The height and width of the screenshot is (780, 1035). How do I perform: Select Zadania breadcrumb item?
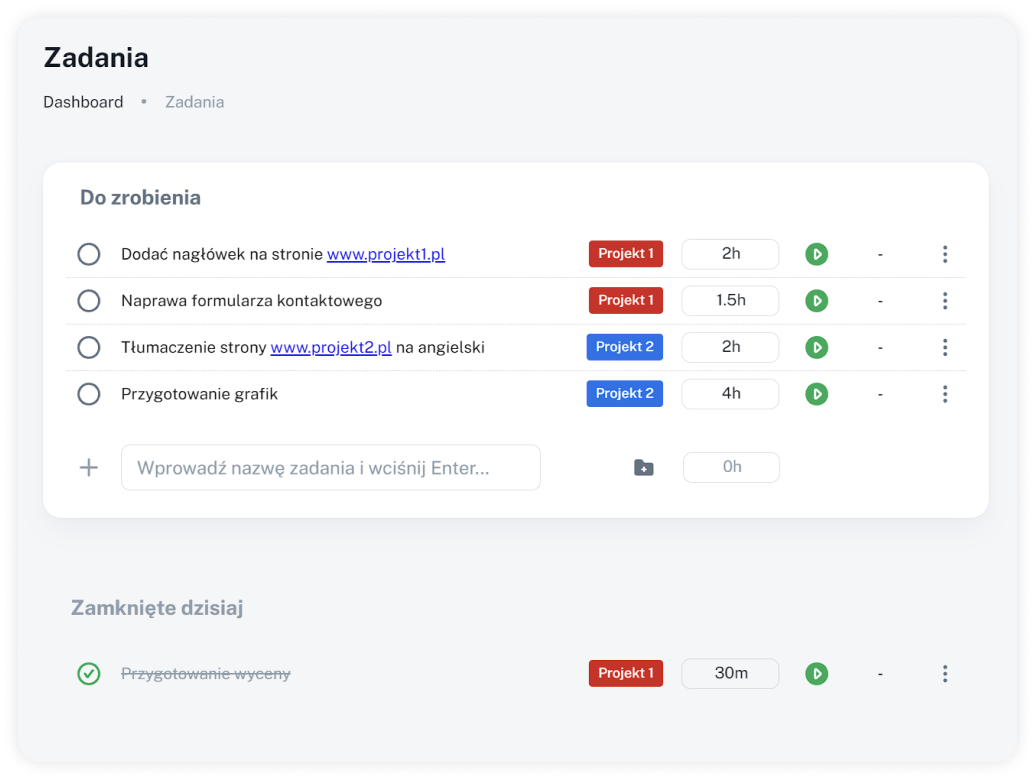click(x=194, y=102)
